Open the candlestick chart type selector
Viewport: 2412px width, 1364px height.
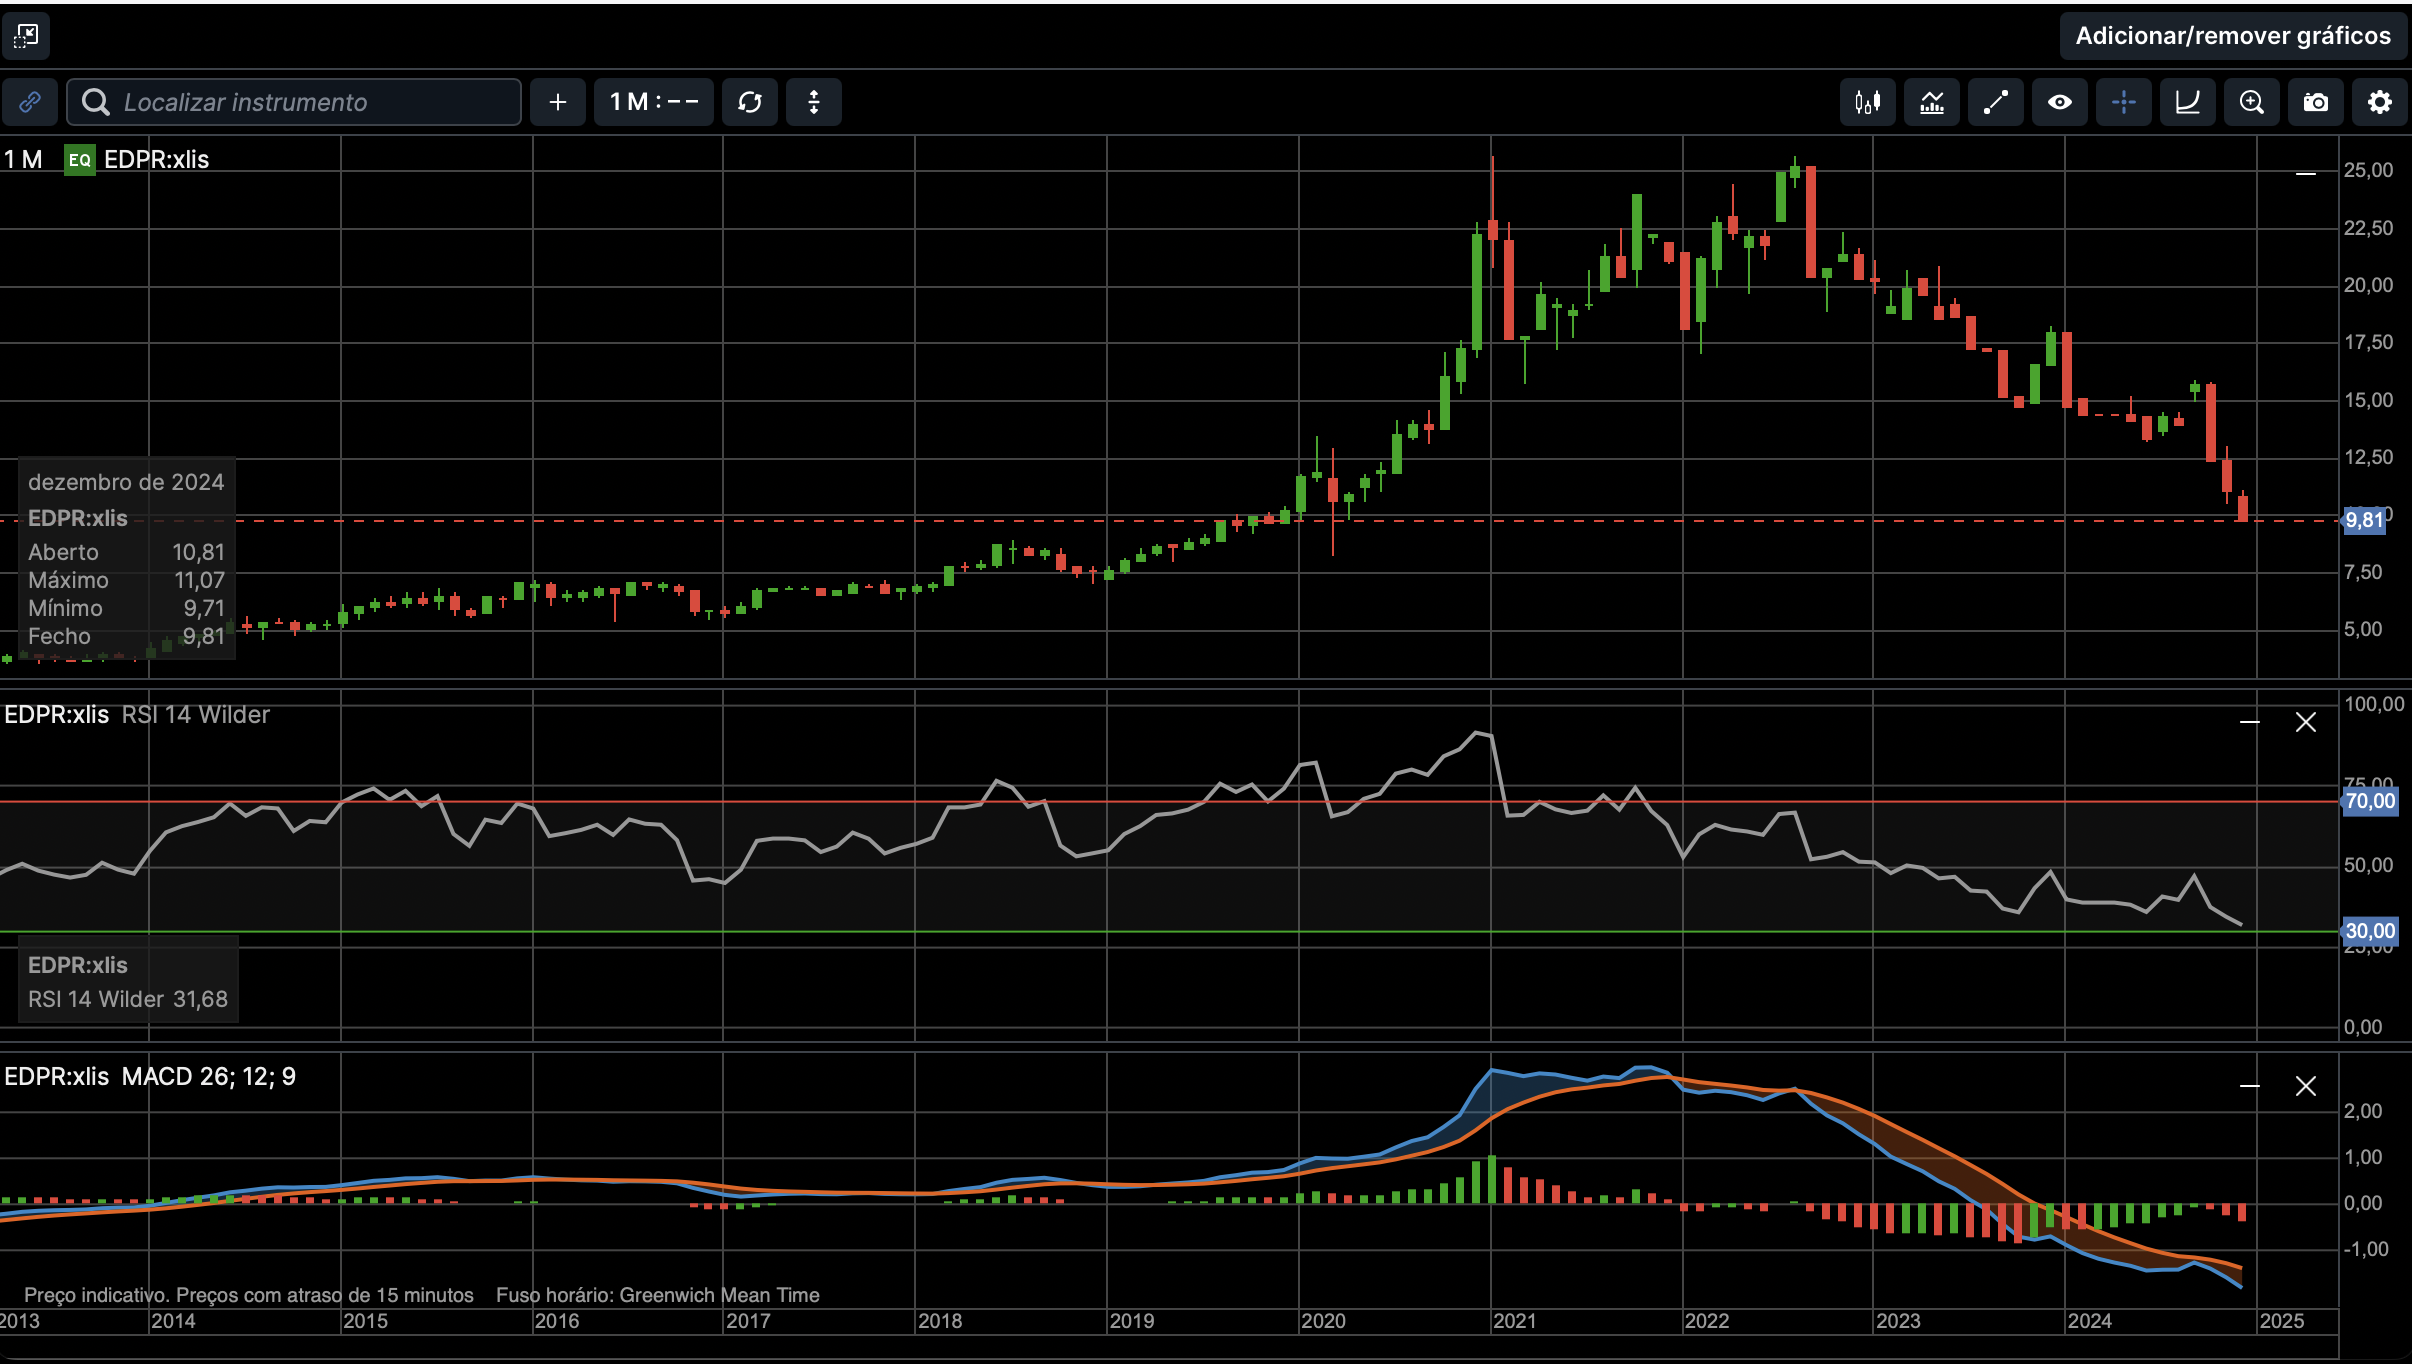click(1867, 102)
